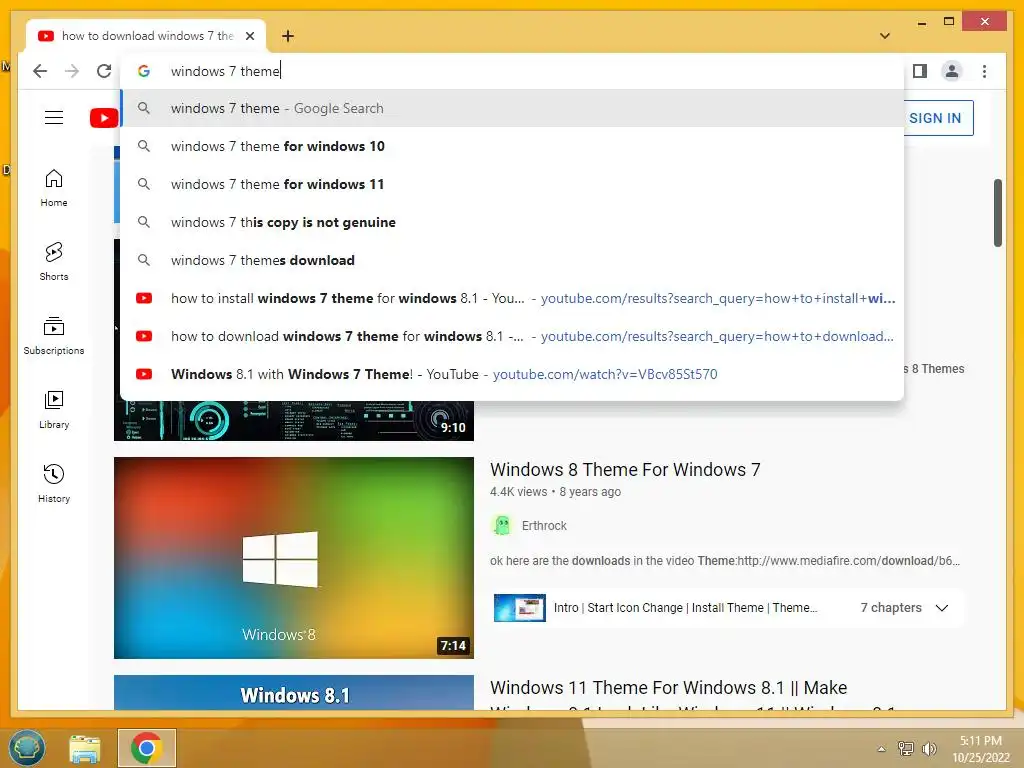Show hidden tray icons arrow
Screen dimensions: 1024x768
(881, 749)
